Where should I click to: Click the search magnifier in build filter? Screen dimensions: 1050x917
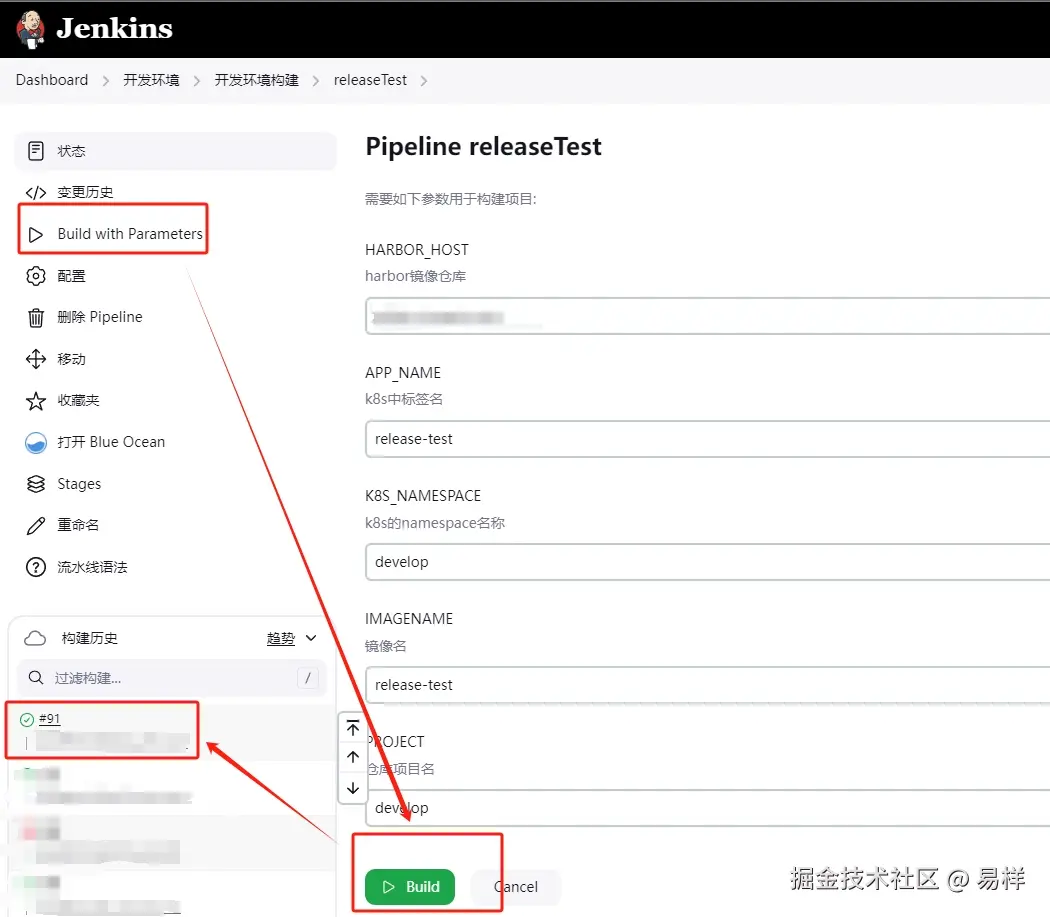(36, 678)
